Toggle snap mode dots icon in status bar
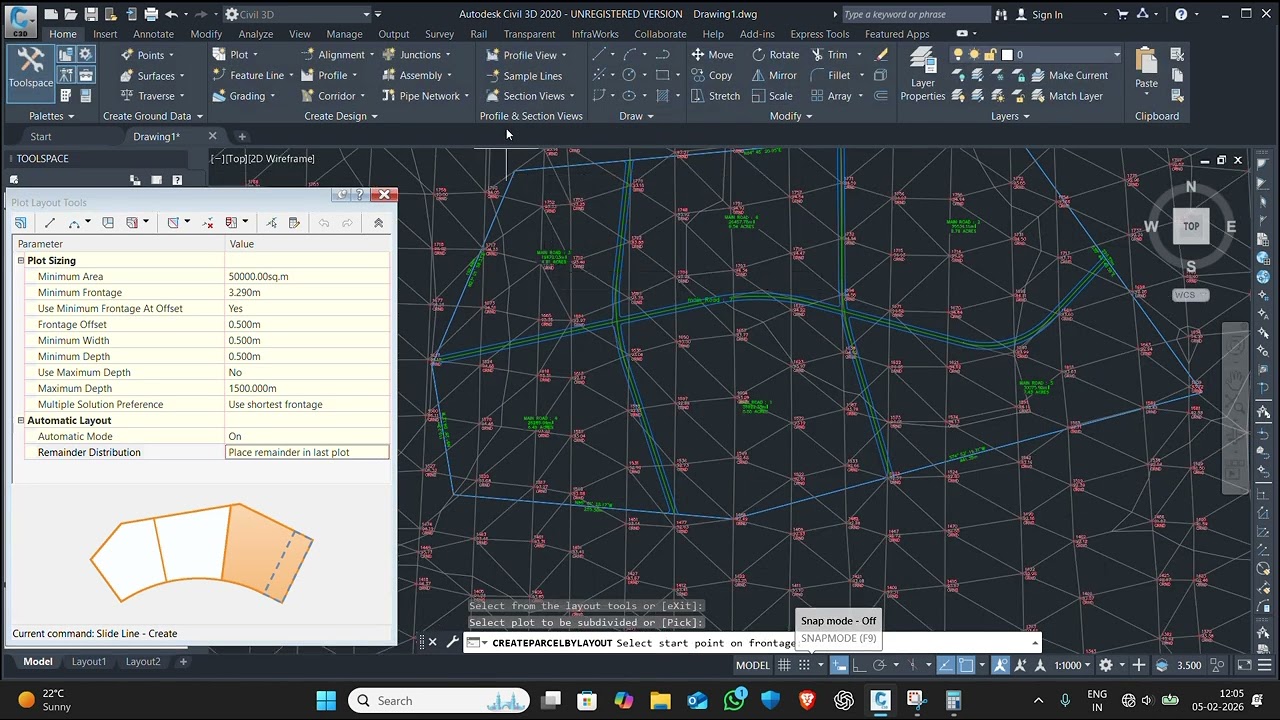 [x=804, y=665]
